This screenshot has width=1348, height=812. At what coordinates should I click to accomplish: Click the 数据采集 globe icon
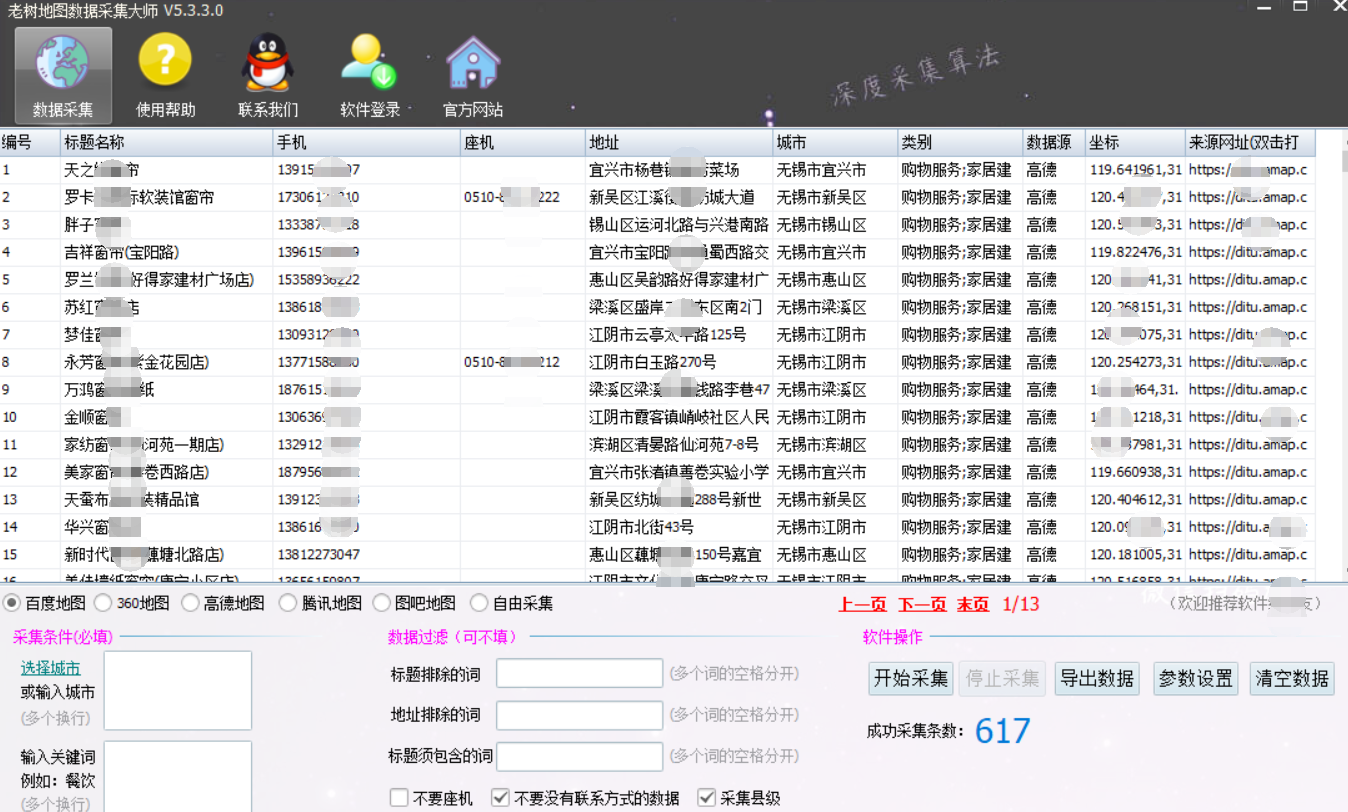(63, 63)
